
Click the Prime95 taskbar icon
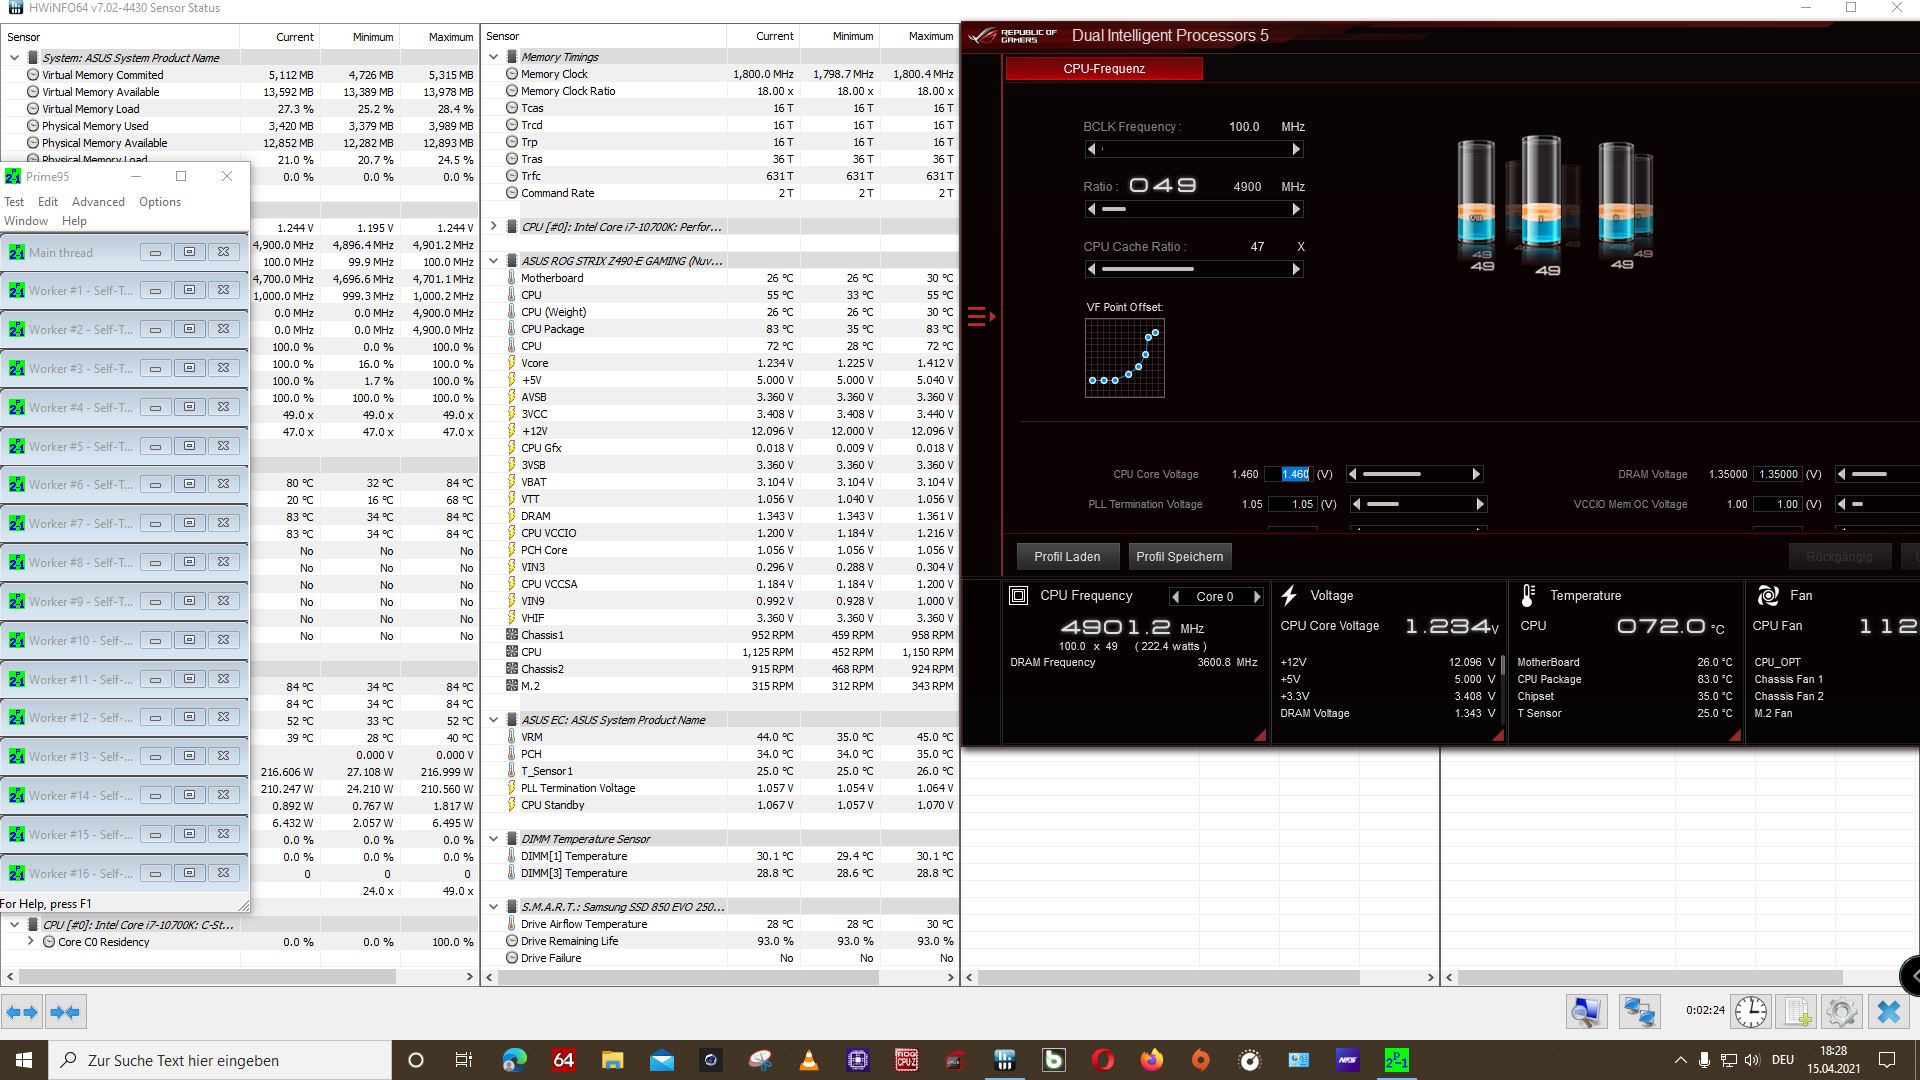[1397, 1060]
